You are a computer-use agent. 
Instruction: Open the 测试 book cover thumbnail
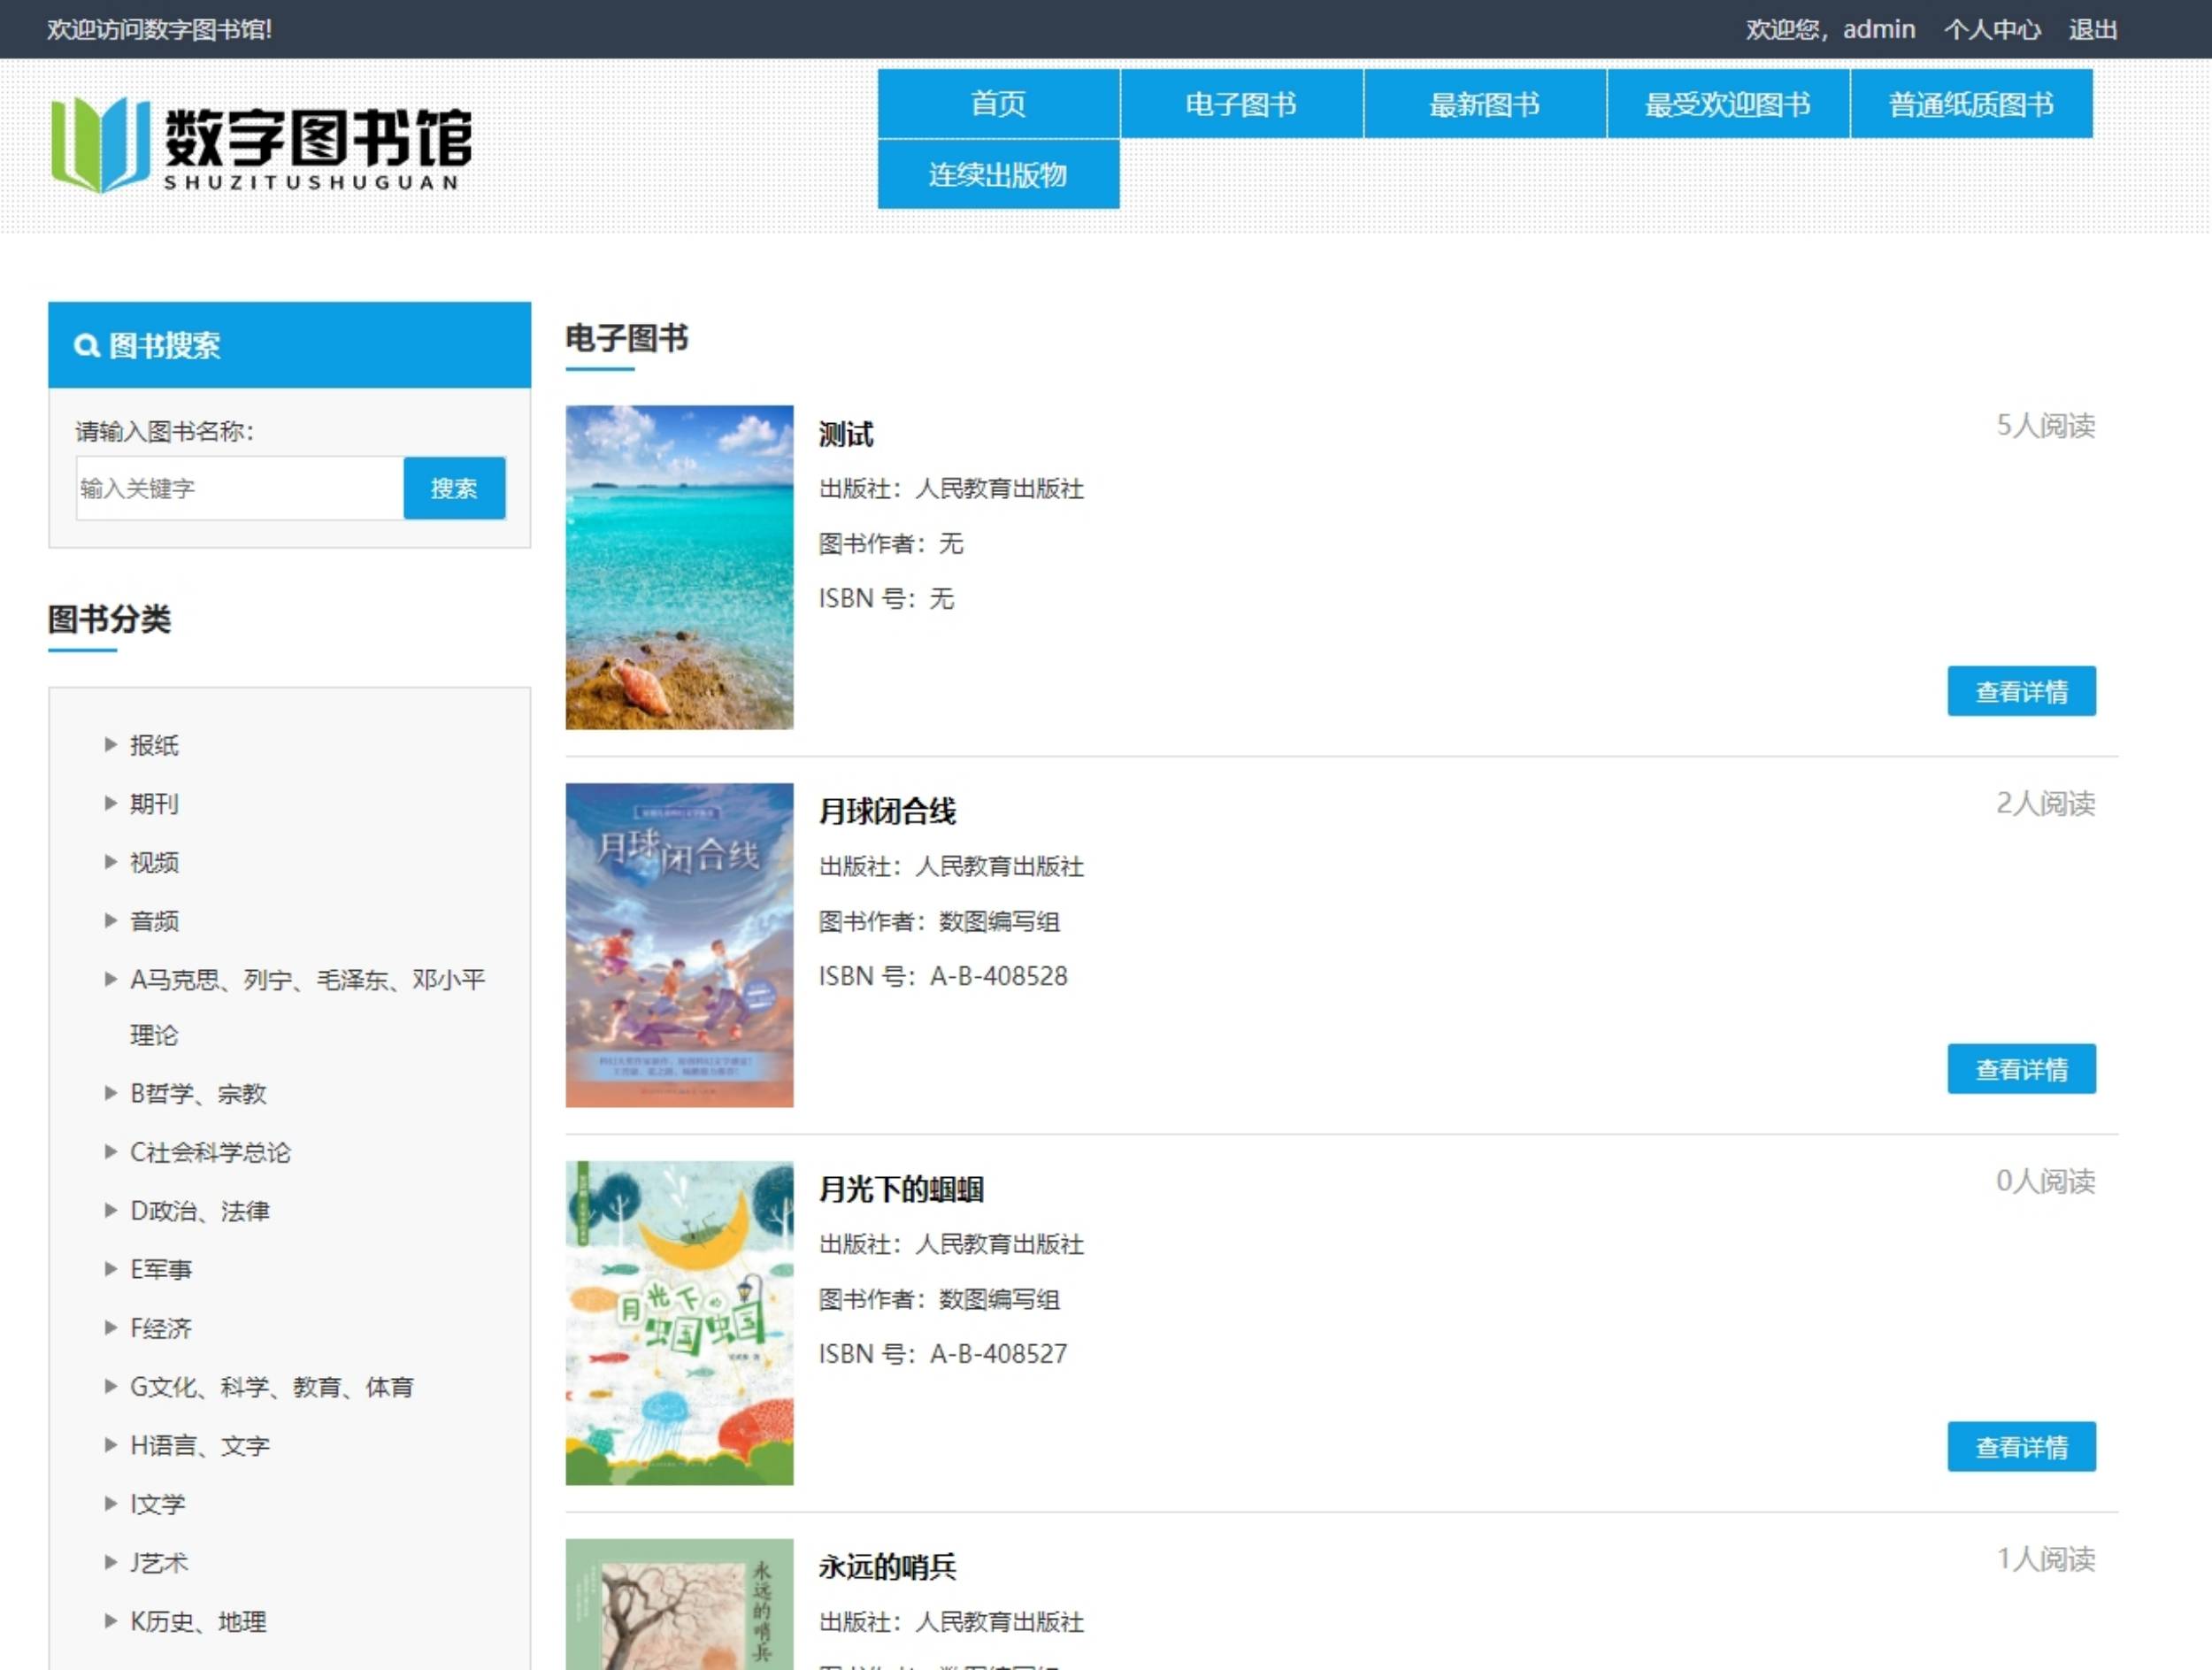(x=679, y=567)
